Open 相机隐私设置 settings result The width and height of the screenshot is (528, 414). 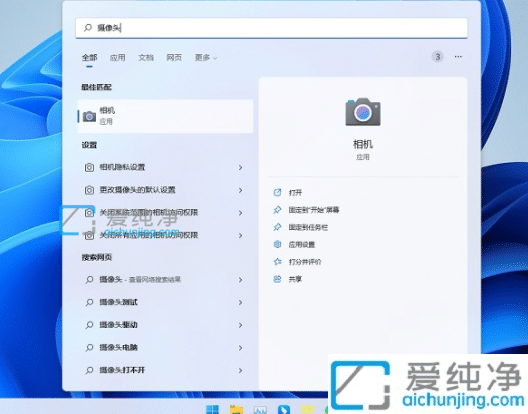pos(165,167)
